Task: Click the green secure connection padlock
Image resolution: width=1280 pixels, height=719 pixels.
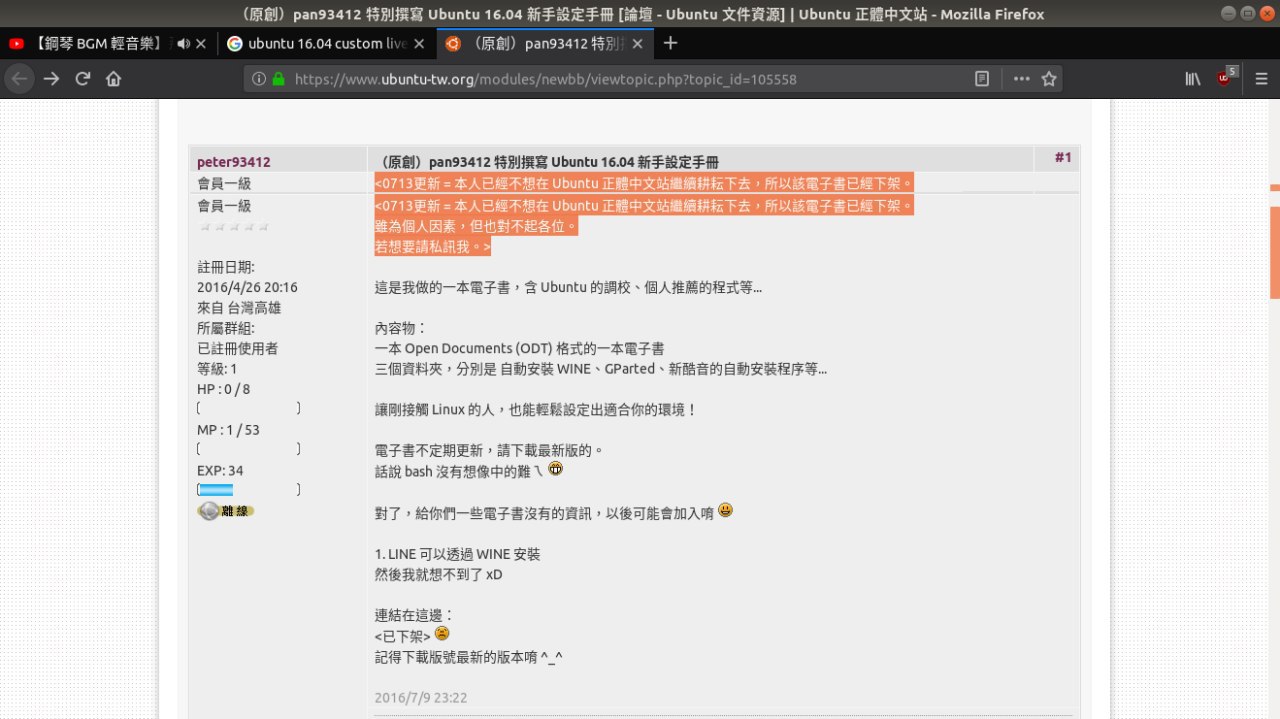Action: [x=278, y=79]
